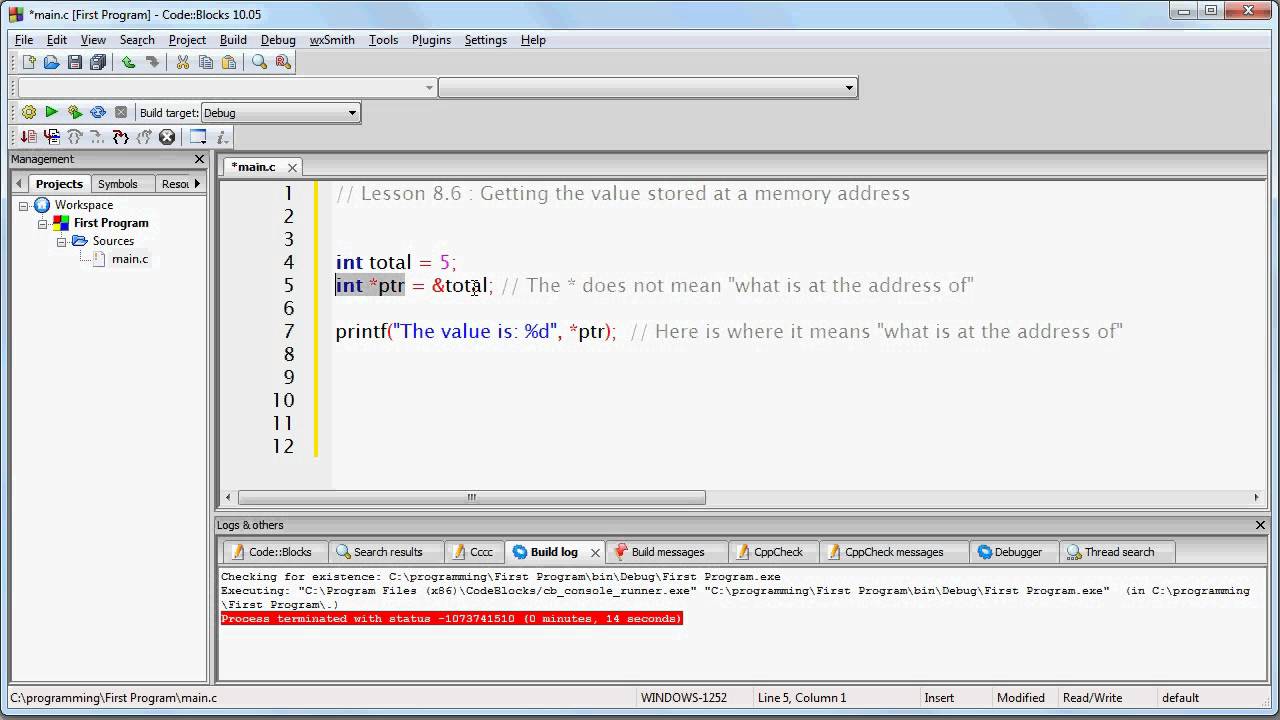Select the *main.c editor tab

[x=254, y=167]
